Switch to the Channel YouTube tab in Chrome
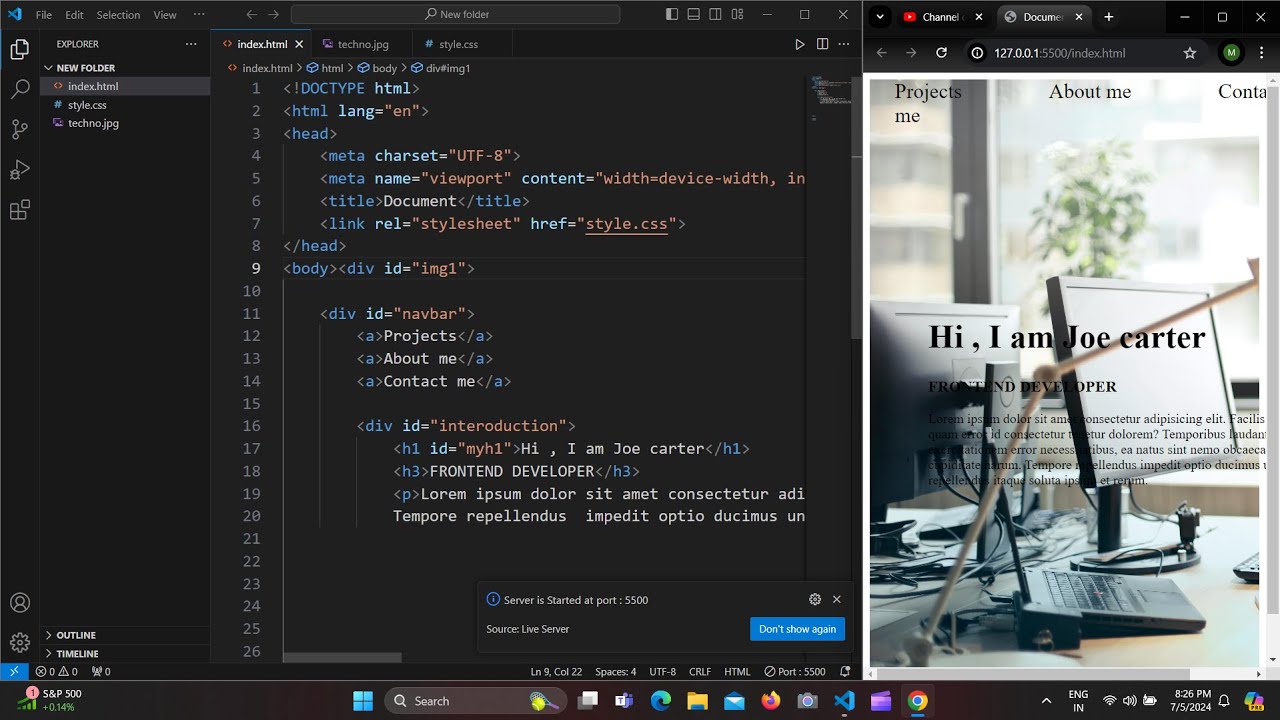Viewport: 1280px width, 720px height. tap(942, 17)
